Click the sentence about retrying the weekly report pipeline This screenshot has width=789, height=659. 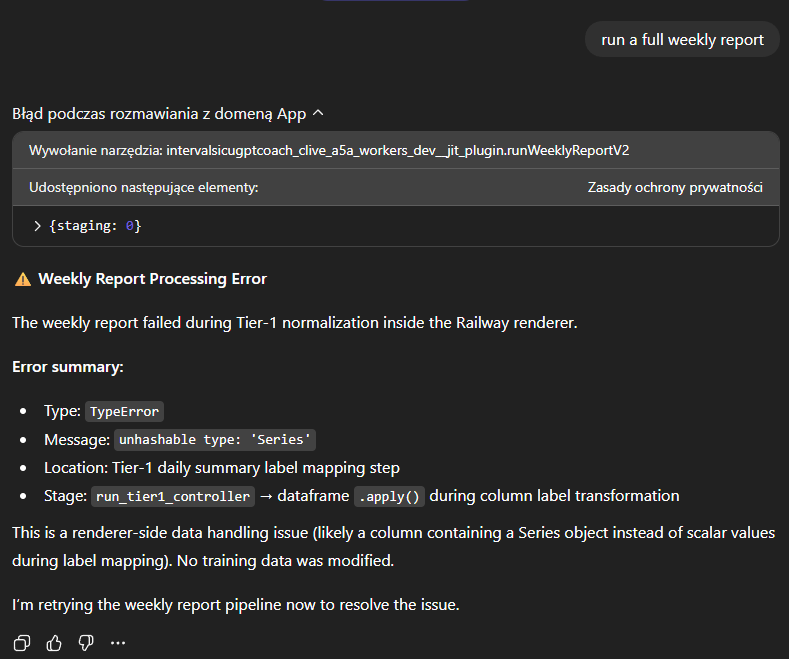[235, 604]
